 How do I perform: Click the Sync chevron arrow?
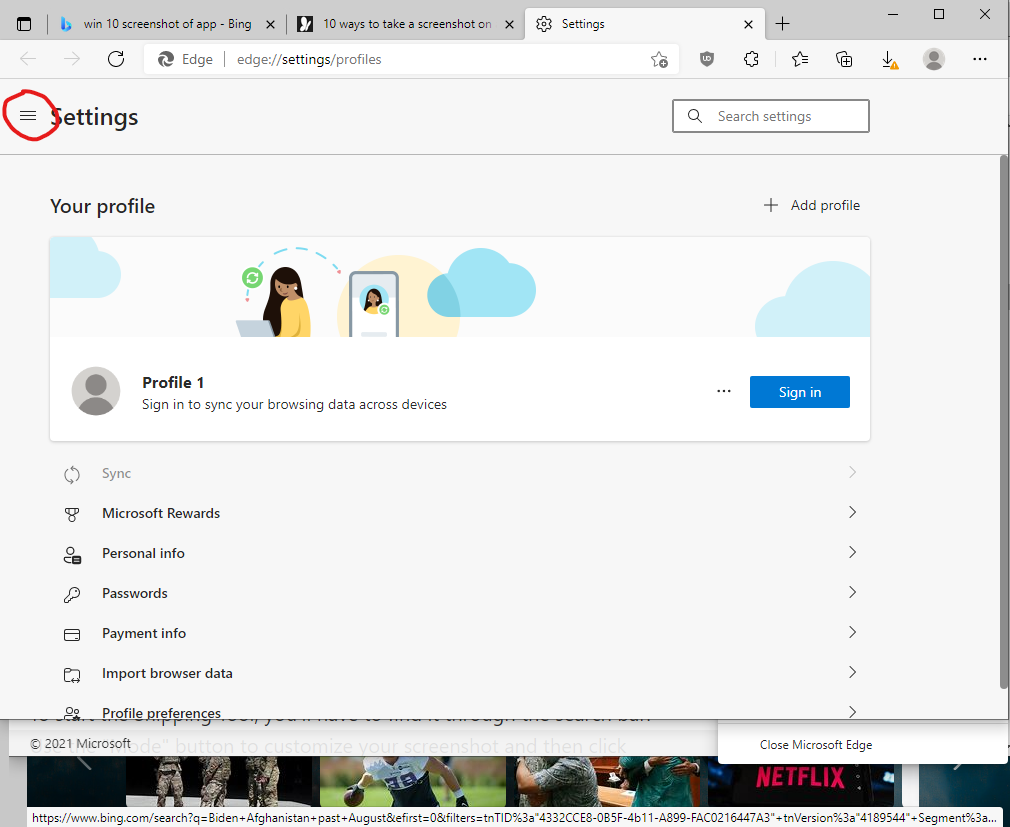tap(852, 472)
